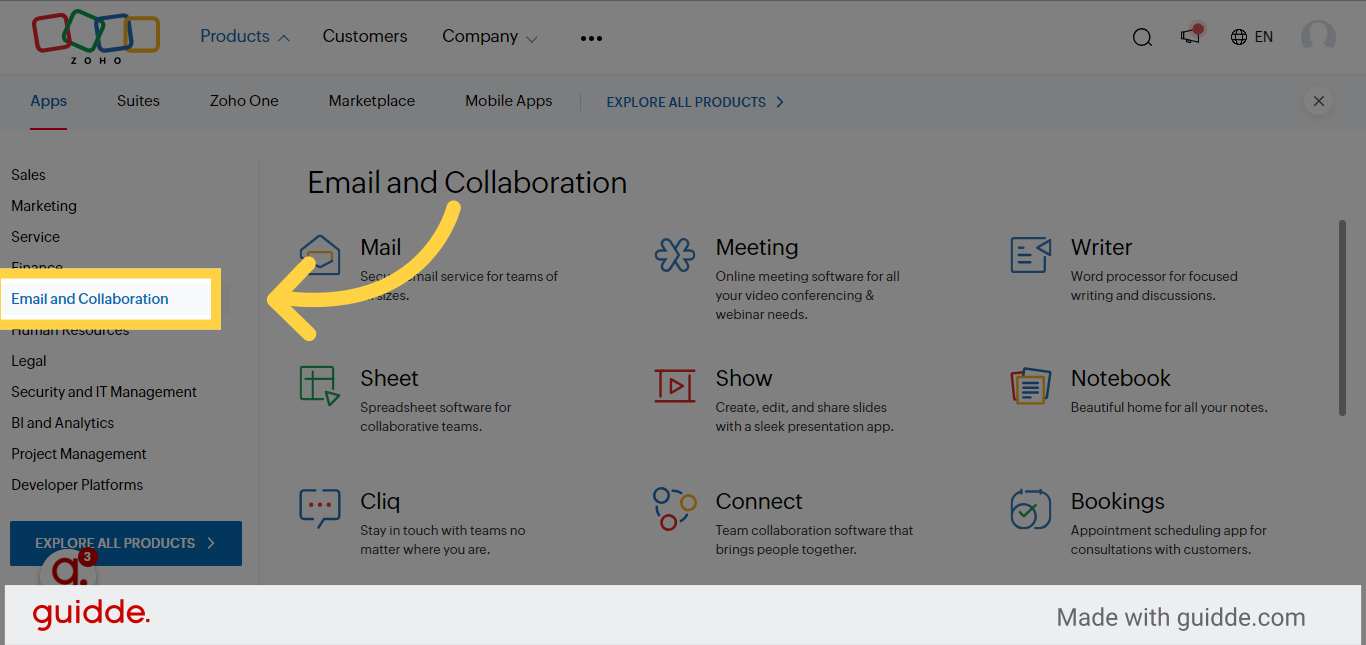The width and height of the screenshot is (1366, 645).
Task: Open the Cliq product title
Action: point(380,501)
